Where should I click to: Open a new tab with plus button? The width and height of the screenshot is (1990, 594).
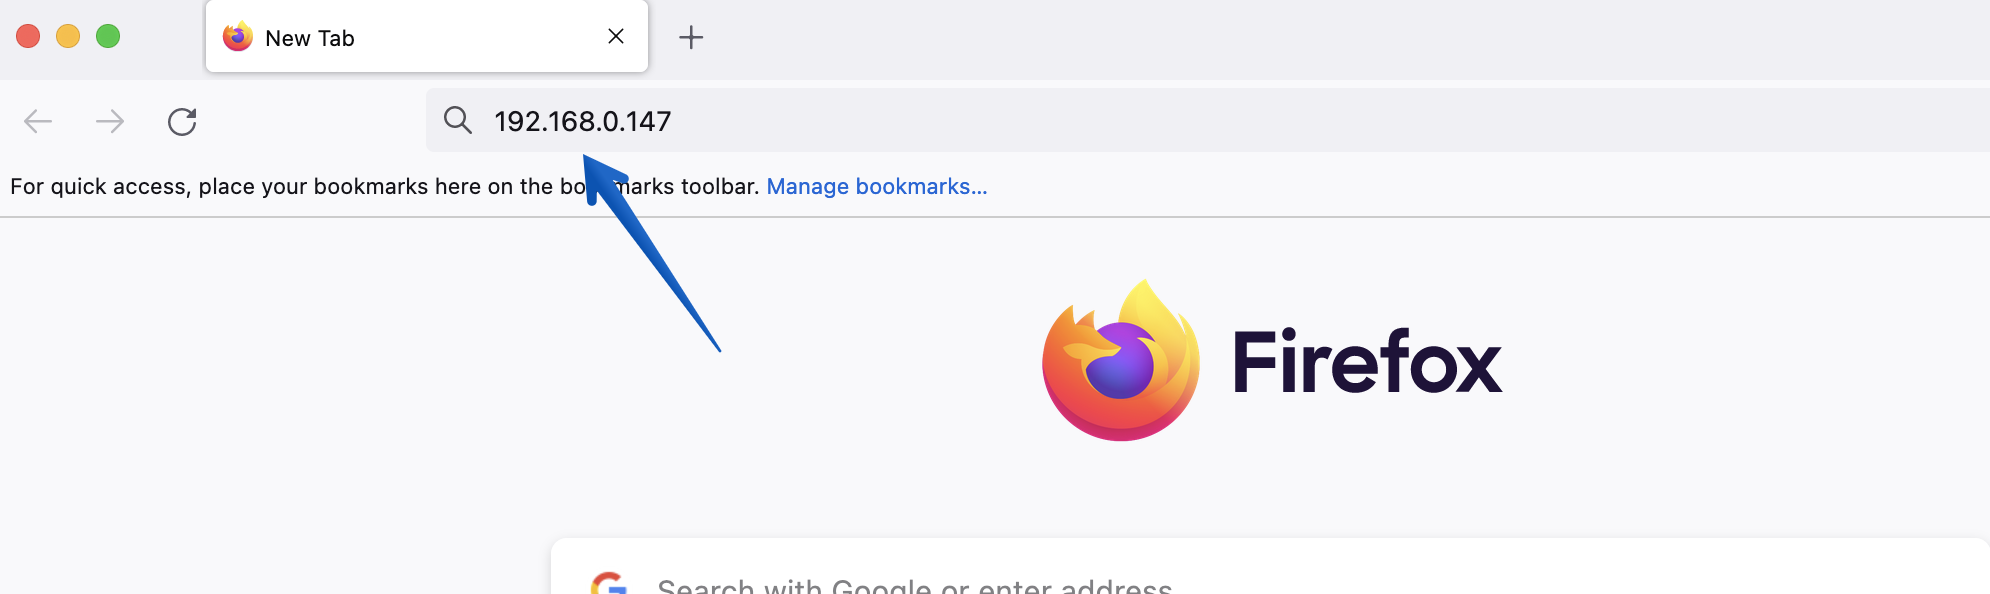(x=691, y=38)
